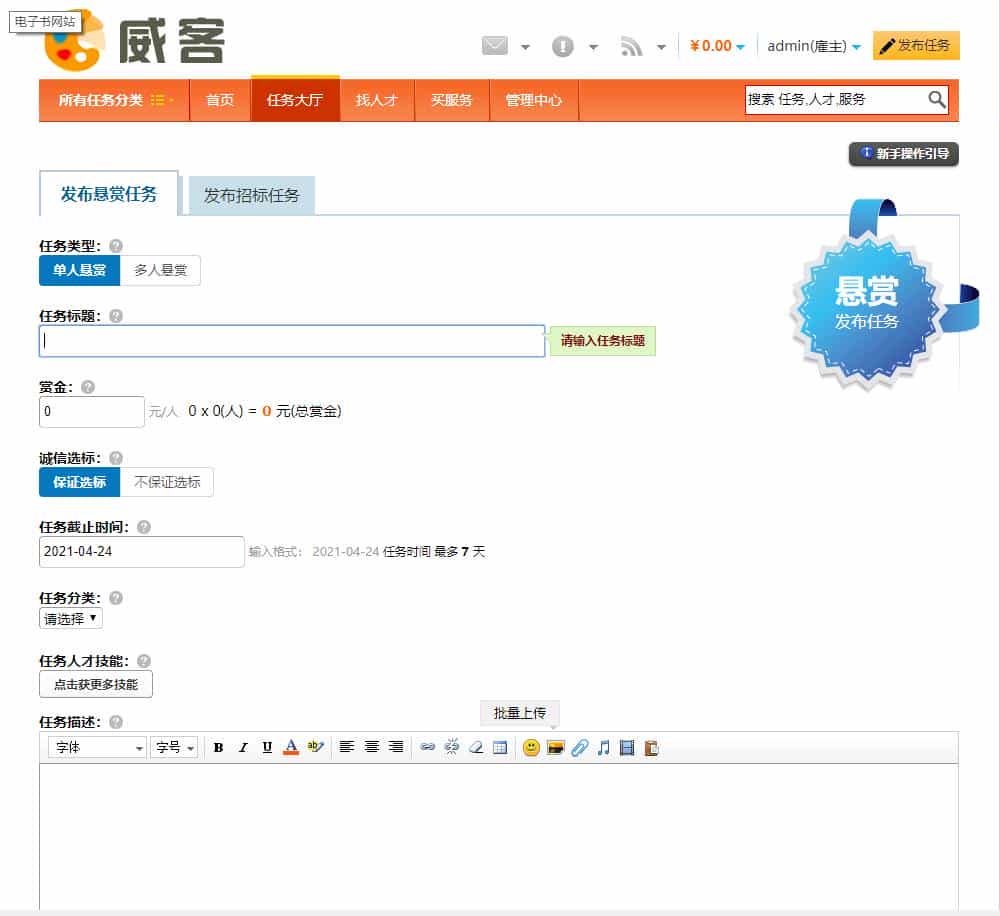Click help icon beside 任务标题
This screenshot has width=1000, height=916.
(115, 316)
